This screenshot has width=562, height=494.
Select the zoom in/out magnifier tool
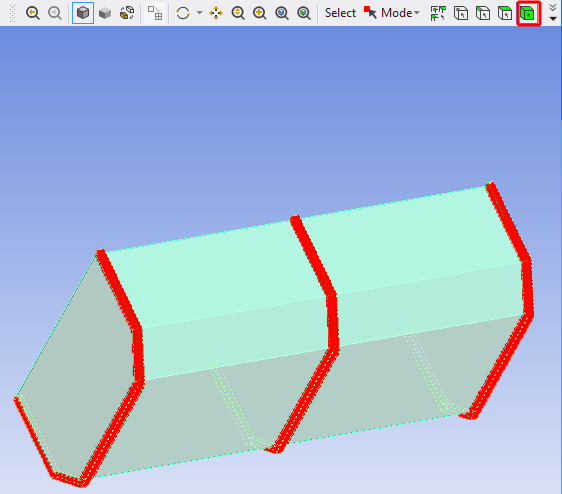tap(238, 13)
